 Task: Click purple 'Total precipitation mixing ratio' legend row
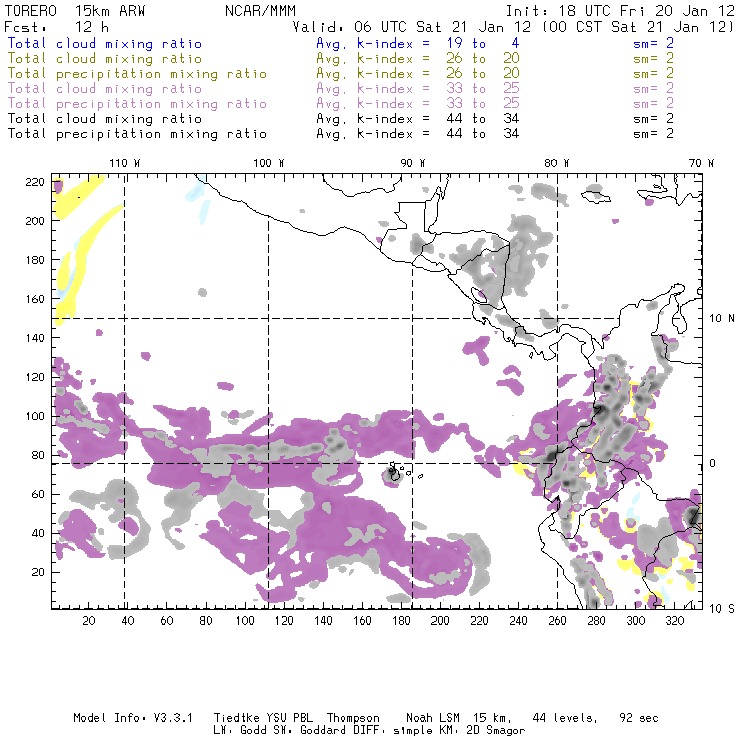point(137,104)
